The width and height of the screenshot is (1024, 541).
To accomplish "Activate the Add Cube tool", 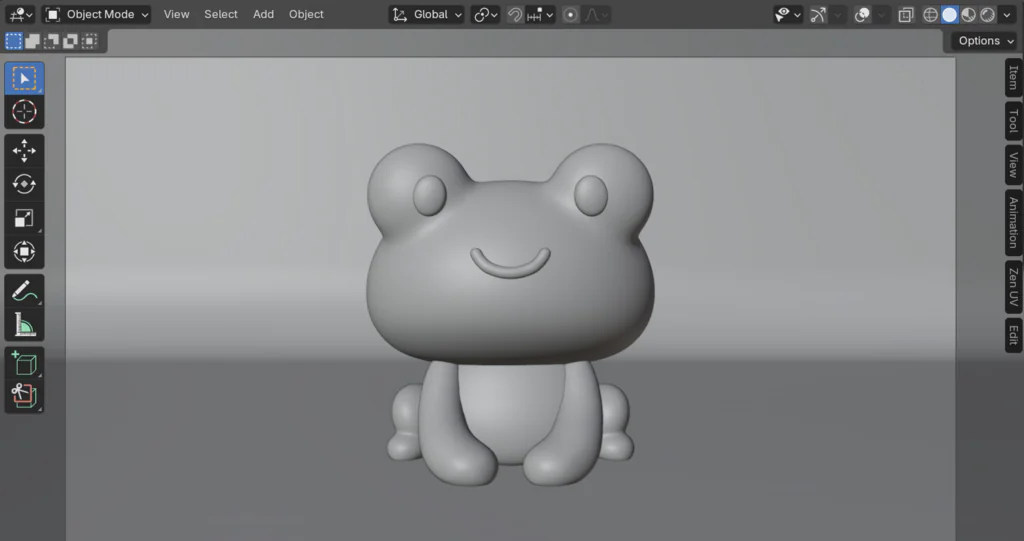I will point(24,363).
